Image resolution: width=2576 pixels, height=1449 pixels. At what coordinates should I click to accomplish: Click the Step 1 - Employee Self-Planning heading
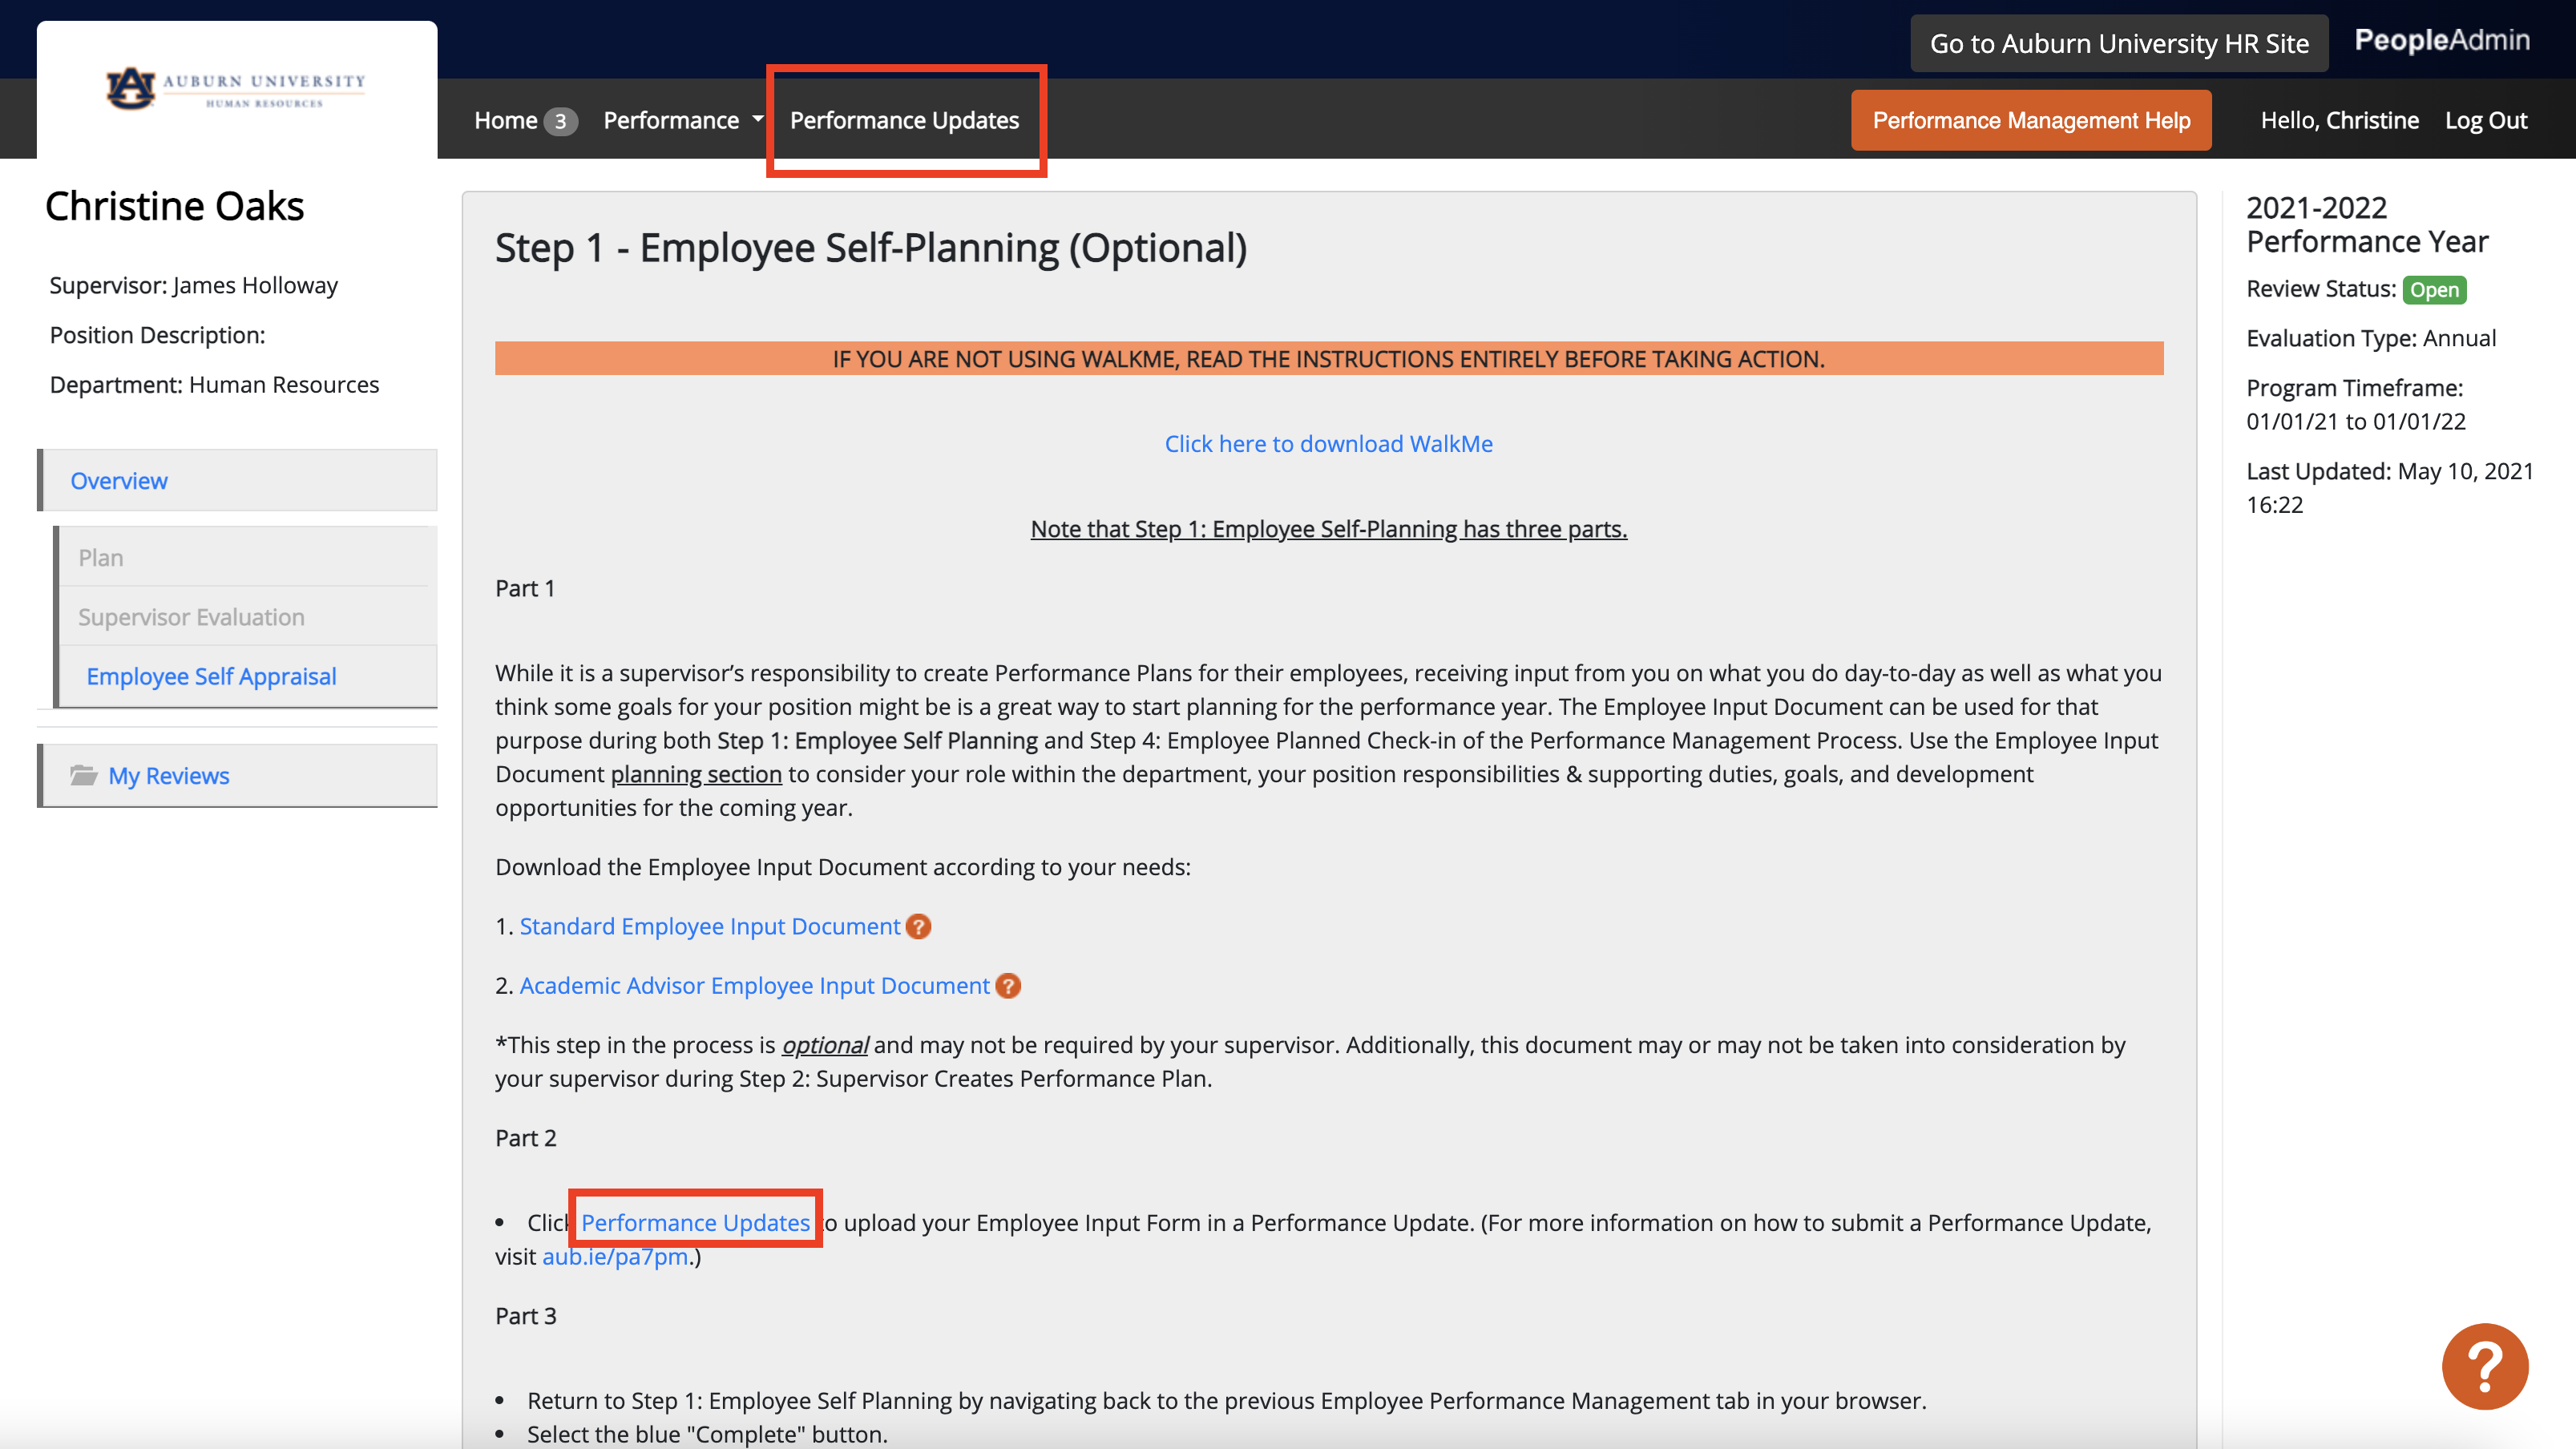871,248
